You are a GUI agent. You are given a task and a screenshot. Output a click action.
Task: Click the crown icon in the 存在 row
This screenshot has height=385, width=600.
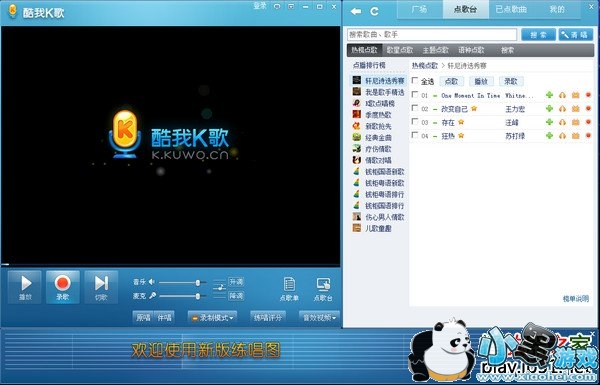576,122
